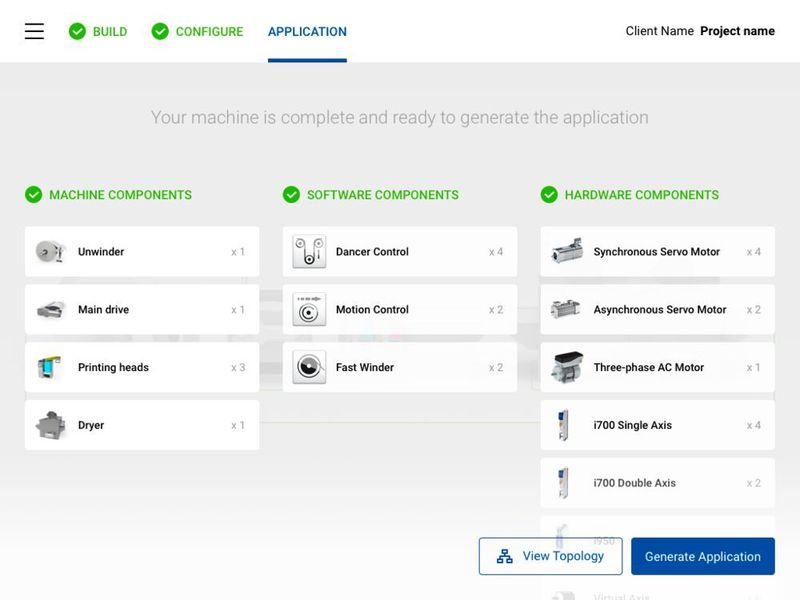Click the Unwinder component icon
The width and height of the screenshot is (800, 600).
point(49,252)
